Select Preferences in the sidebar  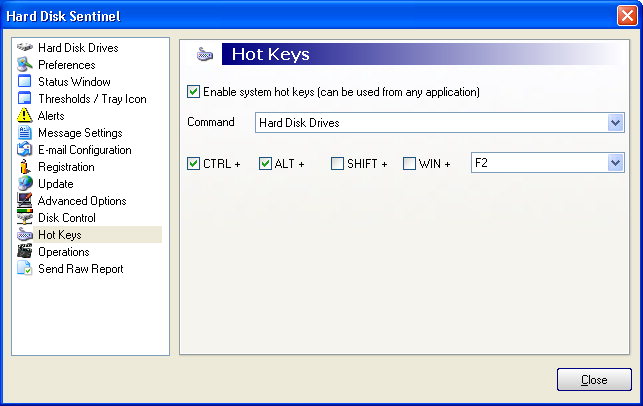pos(67,65)
